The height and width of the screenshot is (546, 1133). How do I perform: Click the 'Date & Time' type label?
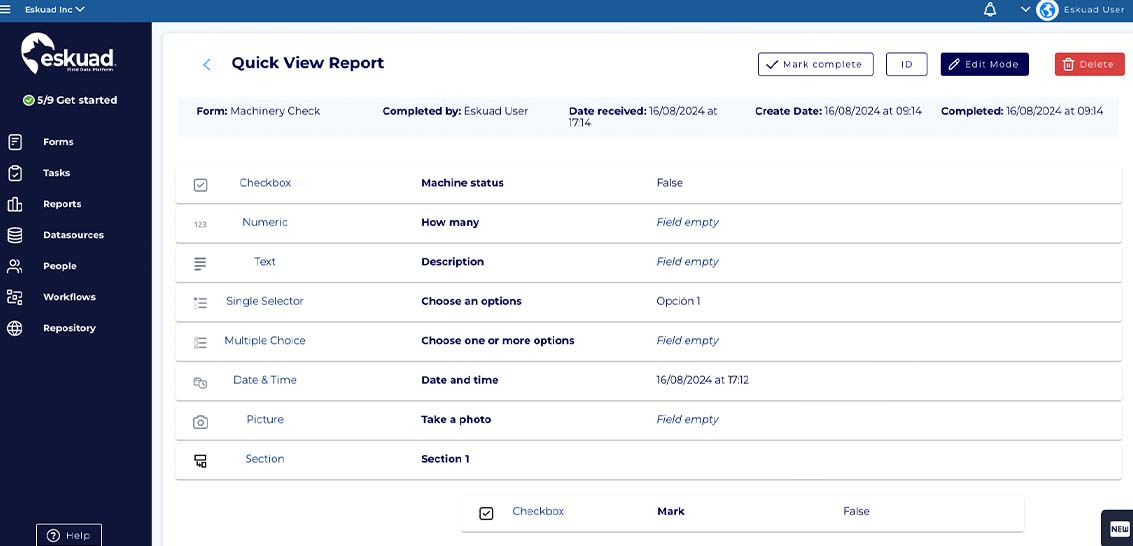pyautogui.click(x=264, y=380)
